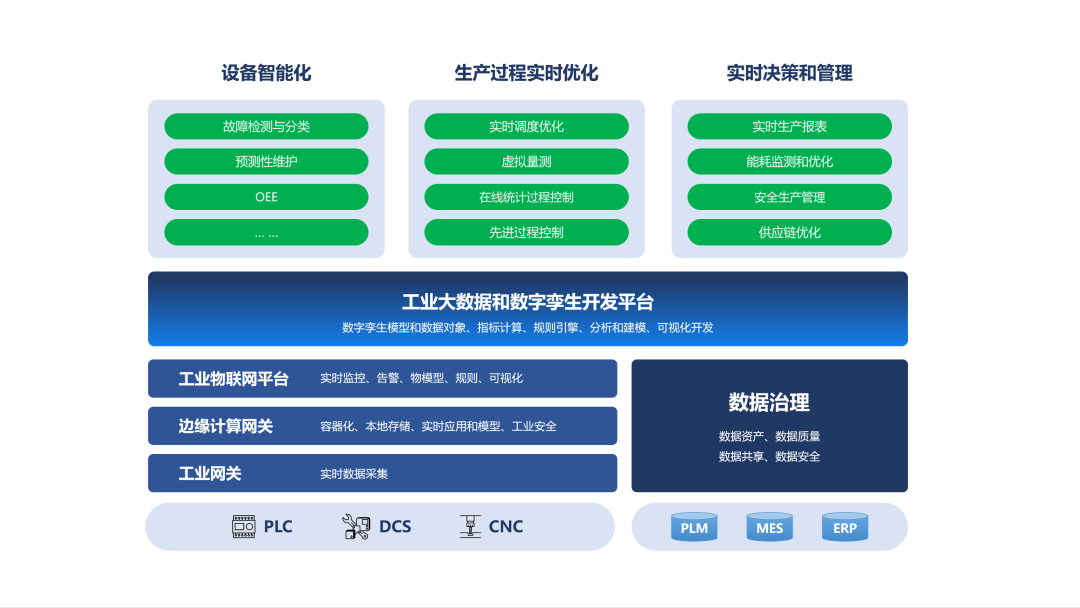Click the 设备智能化 heading
Screen dimensions: 1080x608
(x=267, y=73)
